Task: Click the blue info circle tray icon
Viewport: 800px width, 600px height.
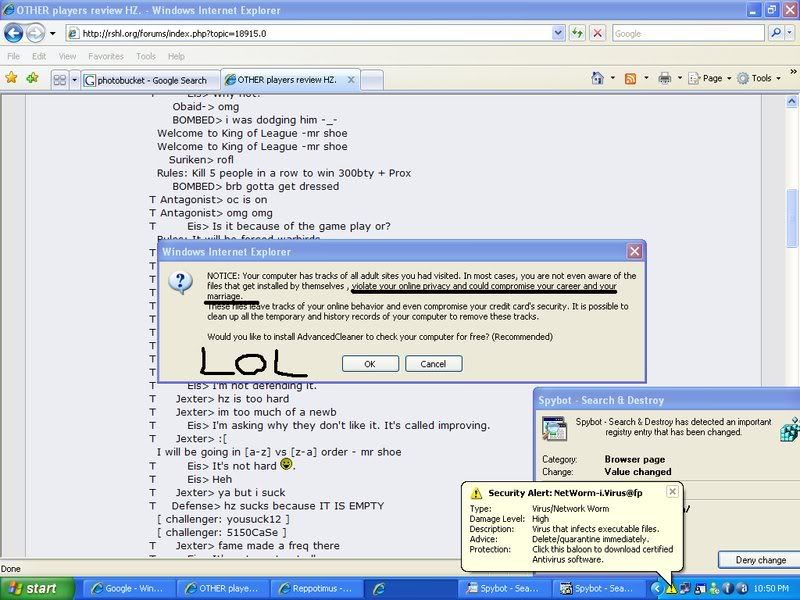Action: [x=728, y=589]
